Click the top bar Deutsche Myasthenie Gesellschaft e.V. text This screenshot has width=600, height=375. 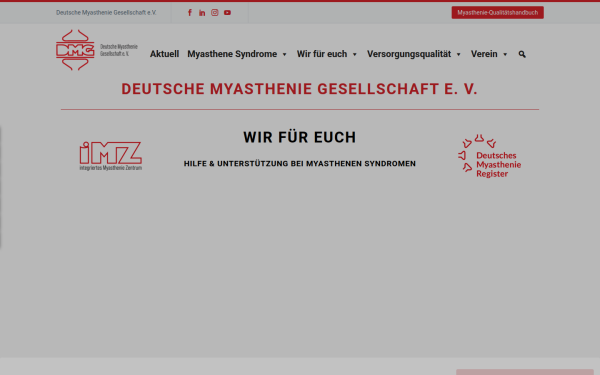pyautogui.click(x=106, y=13)
